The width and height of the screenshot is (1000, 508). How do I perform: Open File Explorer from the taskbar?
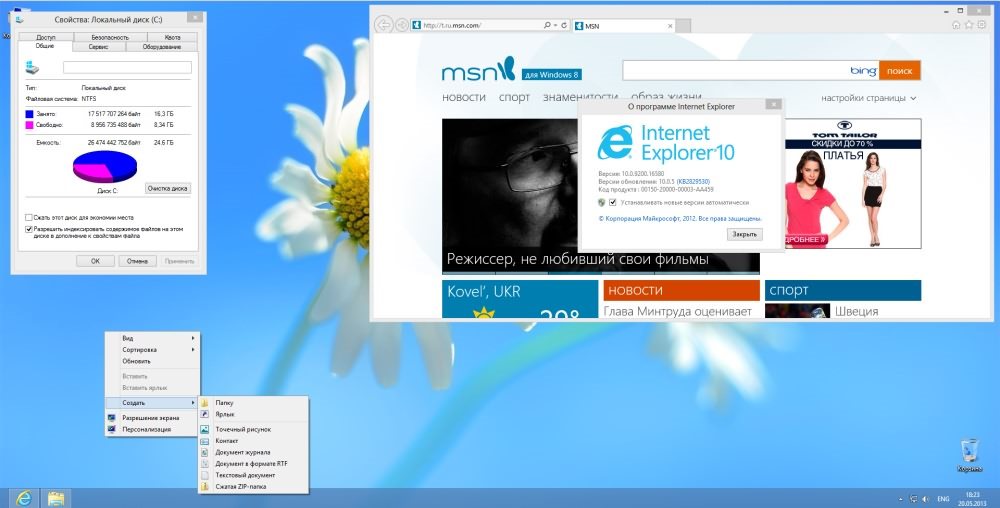coord(55,497)
